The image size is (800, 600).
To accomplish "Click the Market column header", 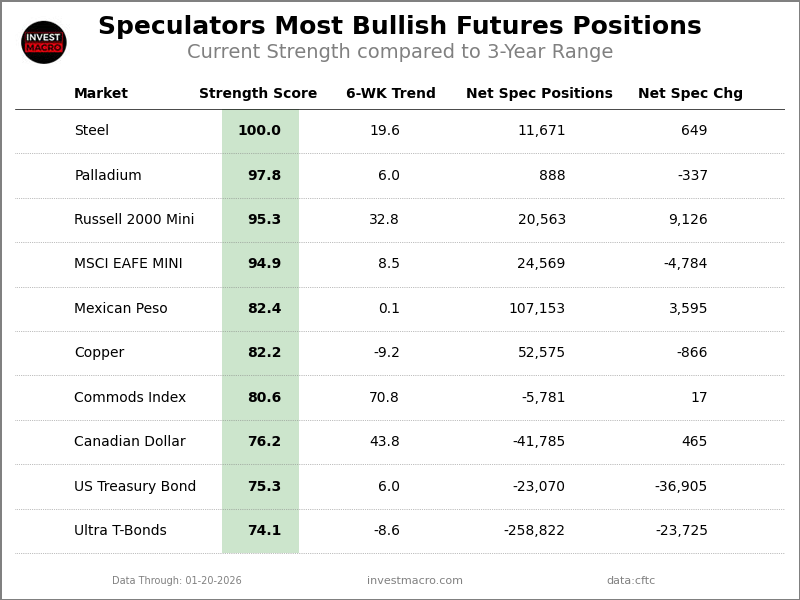I will click(101, 94).
